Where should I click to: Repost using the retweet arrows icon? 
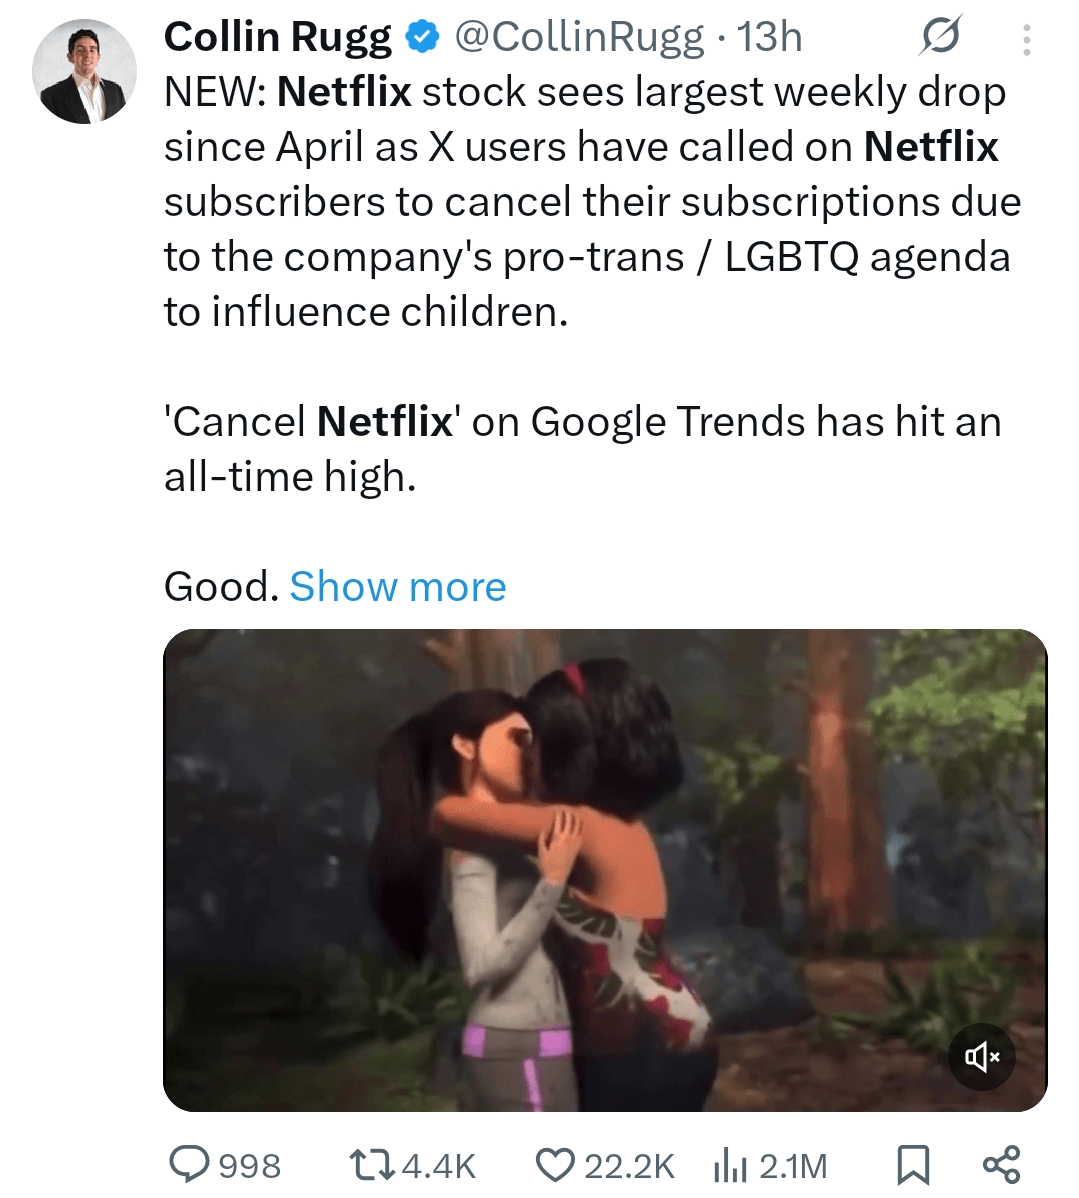371,1166
